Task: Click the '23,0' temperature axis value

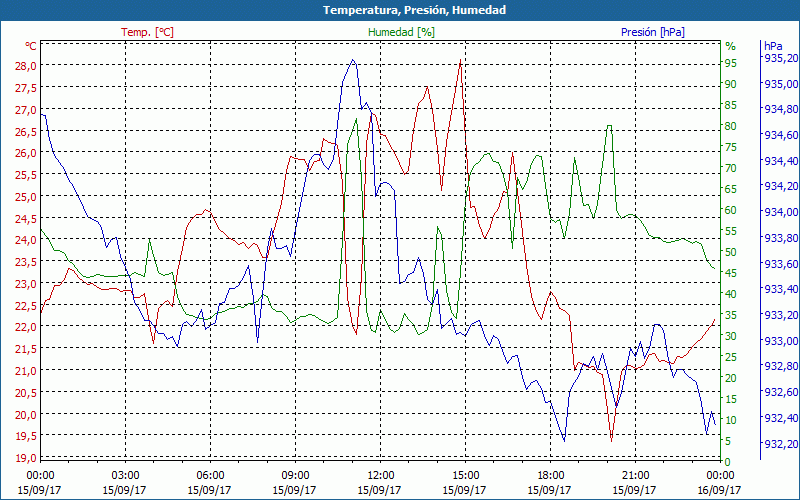Action: pyautogui.click(x=26, y=284)
